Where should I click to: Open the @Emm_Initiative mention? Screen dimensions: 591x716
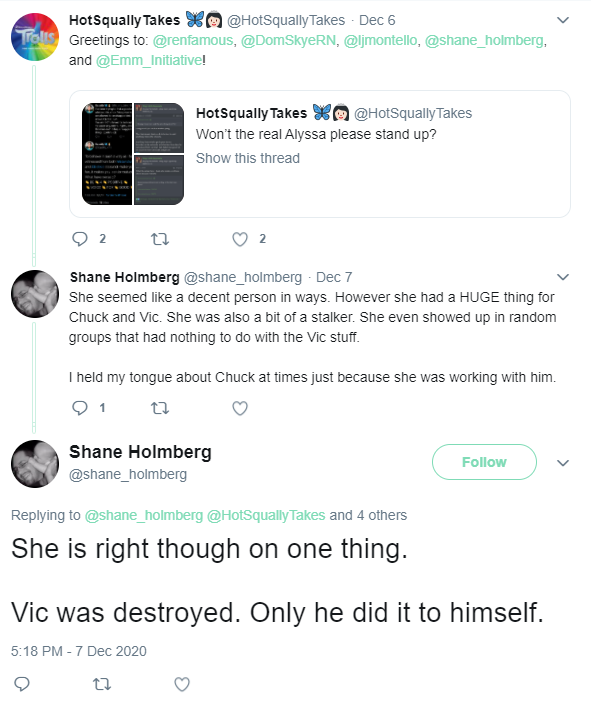(148, 60)
